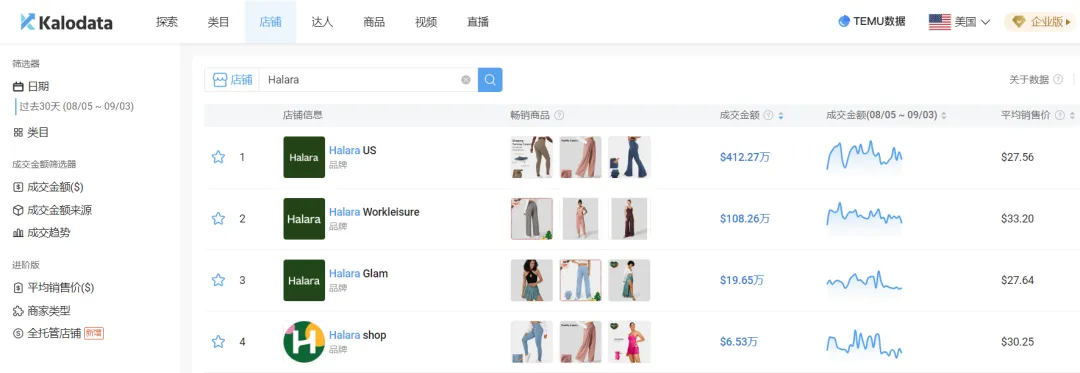Open Halara Workleisure gray pants thumbnail
The width and height of the screenshot is (1080, 373).
pos(532,219)
